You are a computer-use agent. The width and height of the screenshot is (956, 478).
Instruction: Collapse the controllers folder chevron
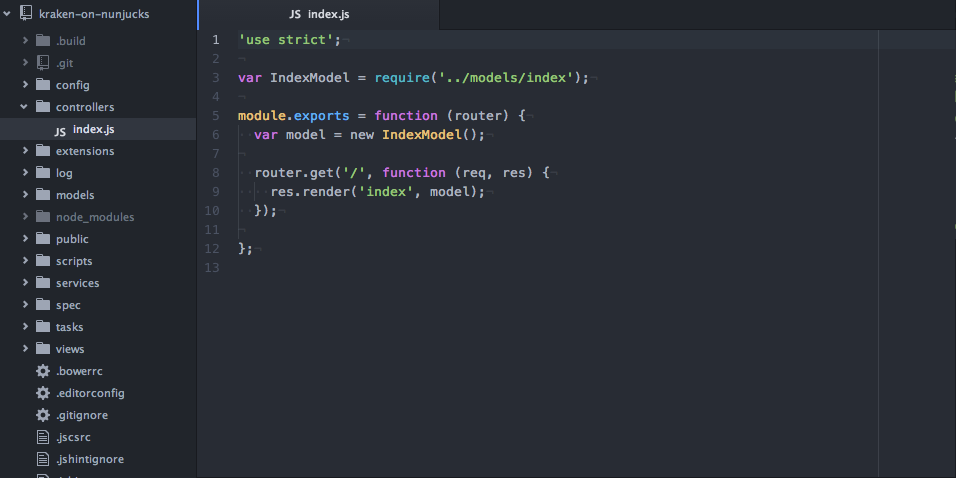click(x=24, y=107)
